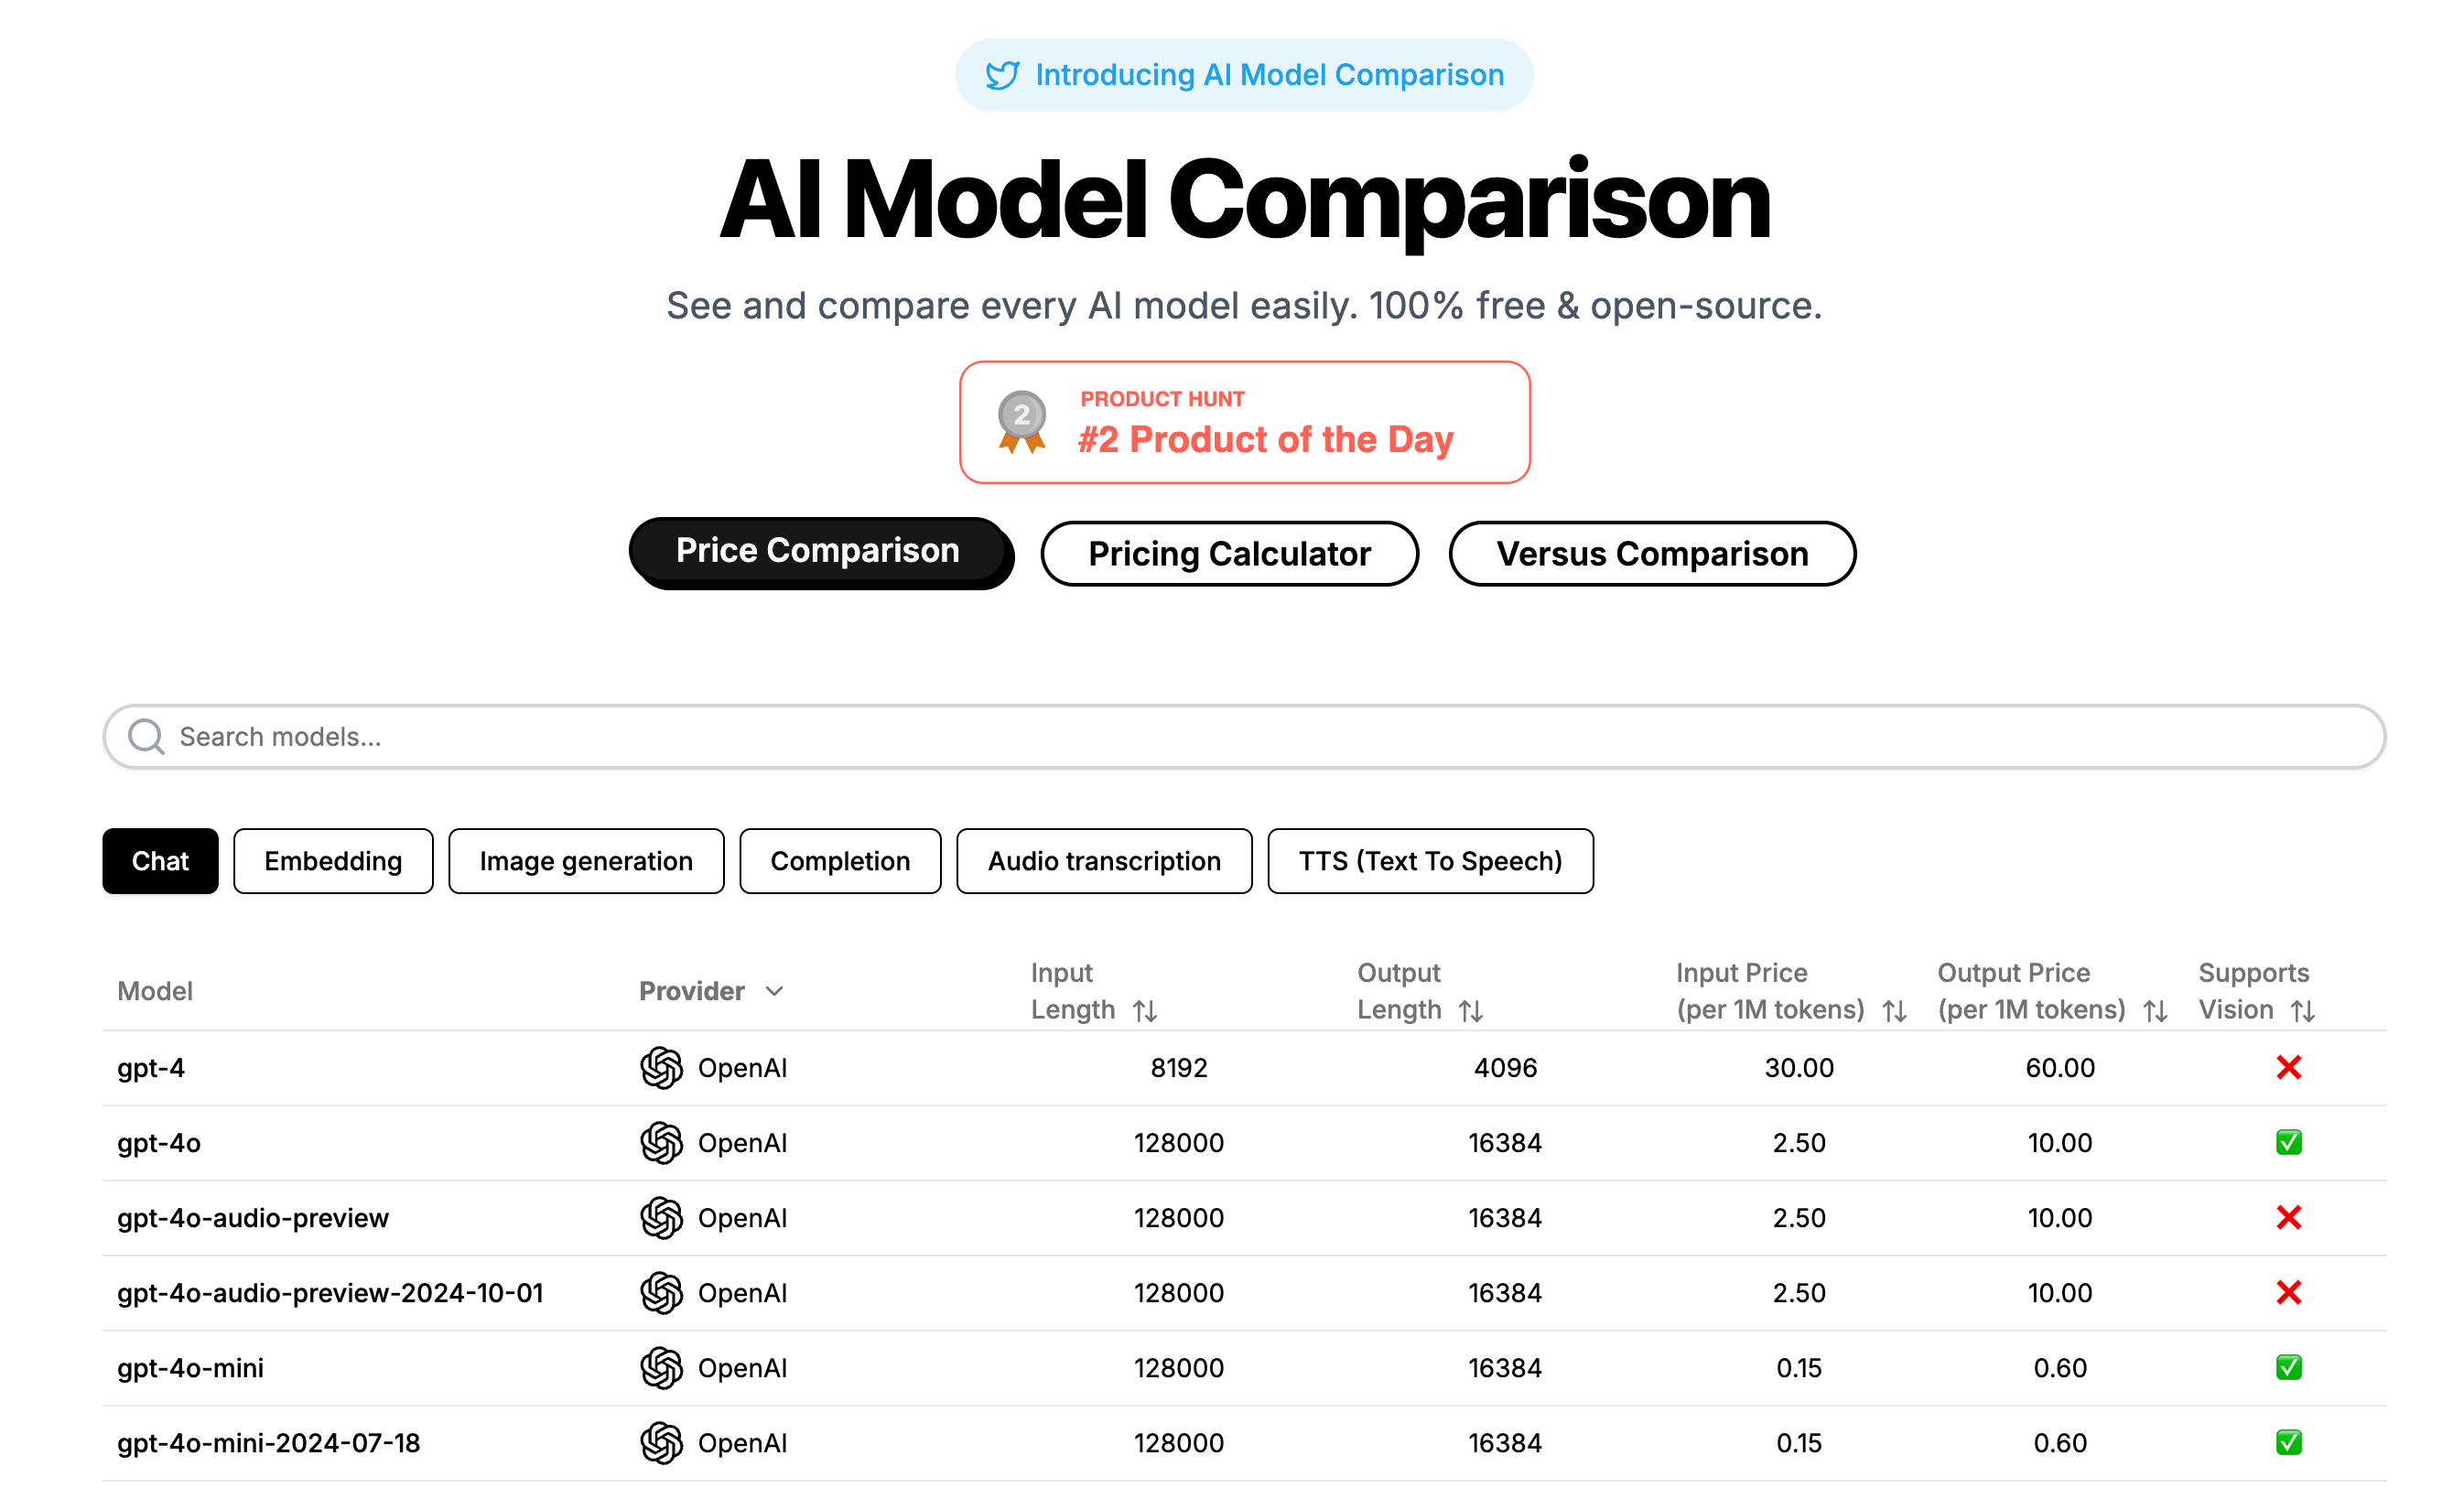This screenshot has height=1488, width=2464.
Task: Select the Image generation tab
Action: click(586, 861)
